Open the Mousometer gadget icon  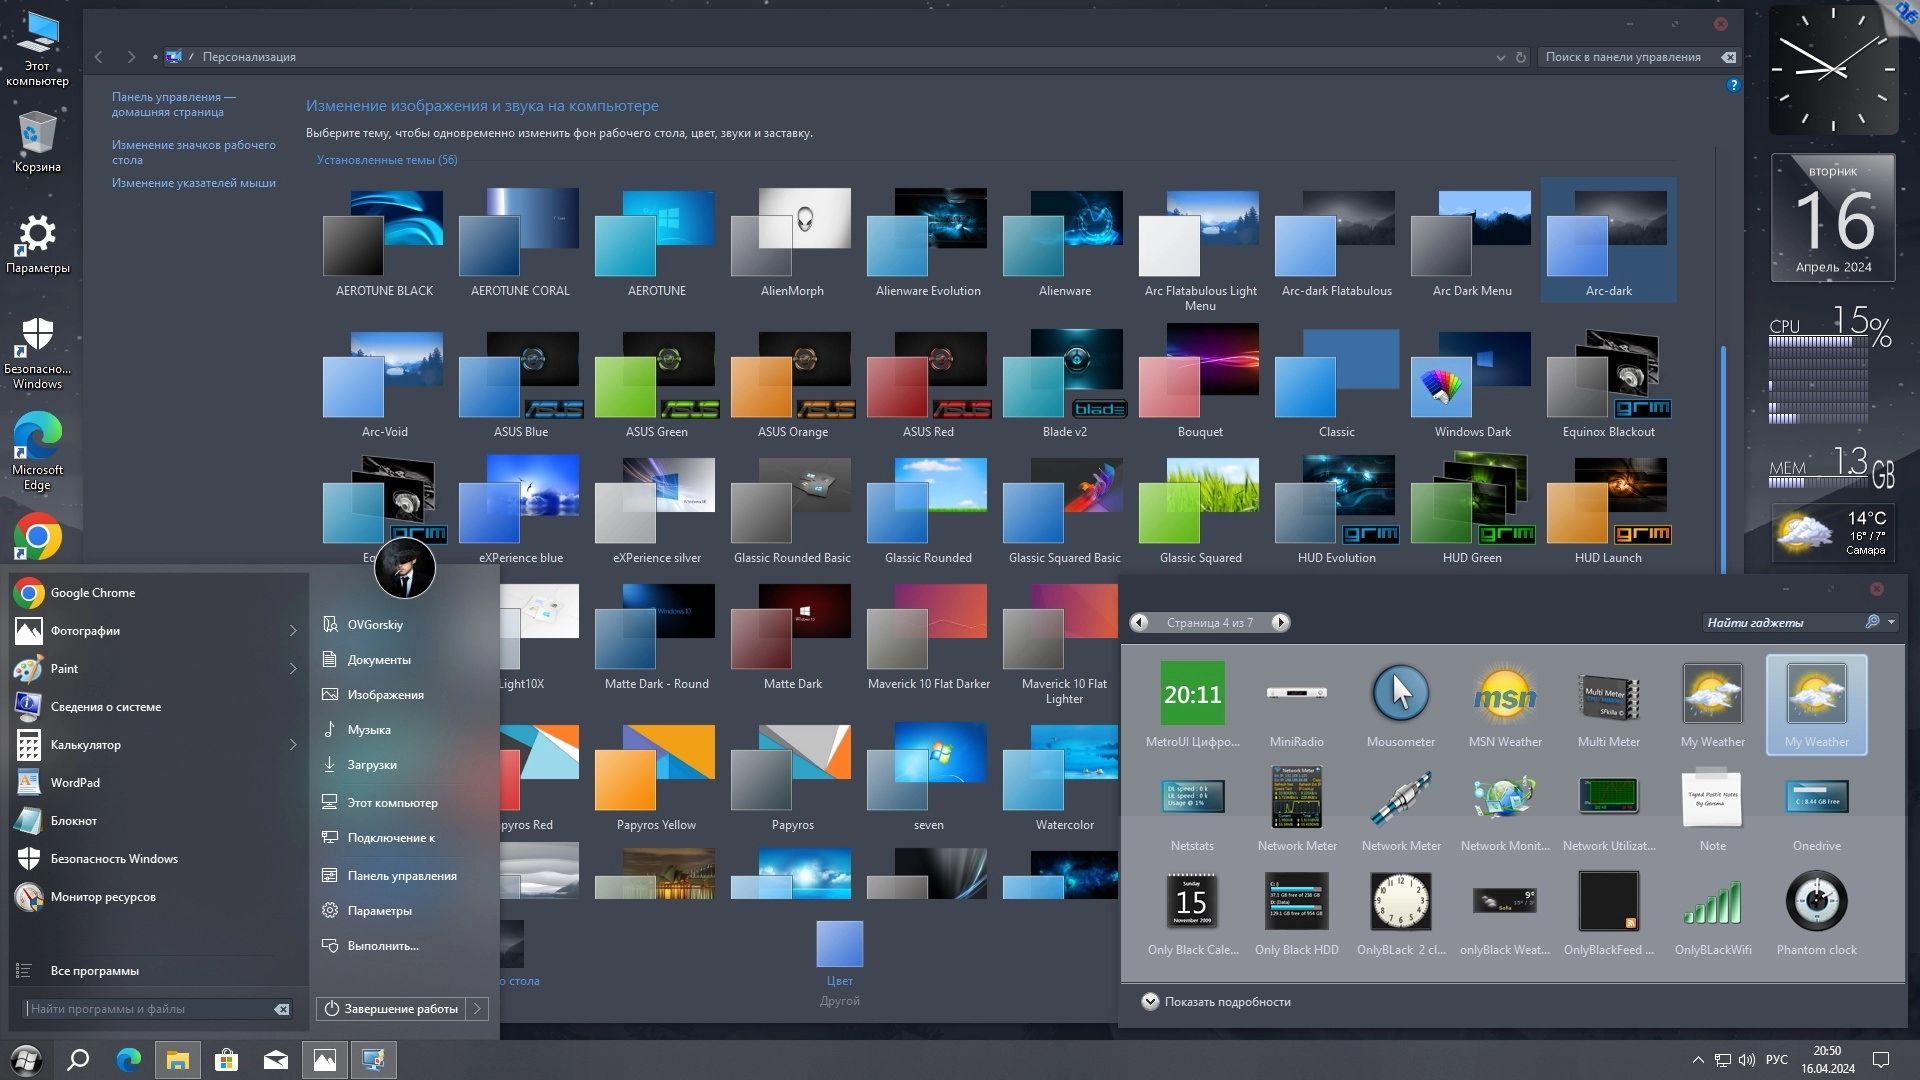pyautogui.click(x=1400, y=694)
